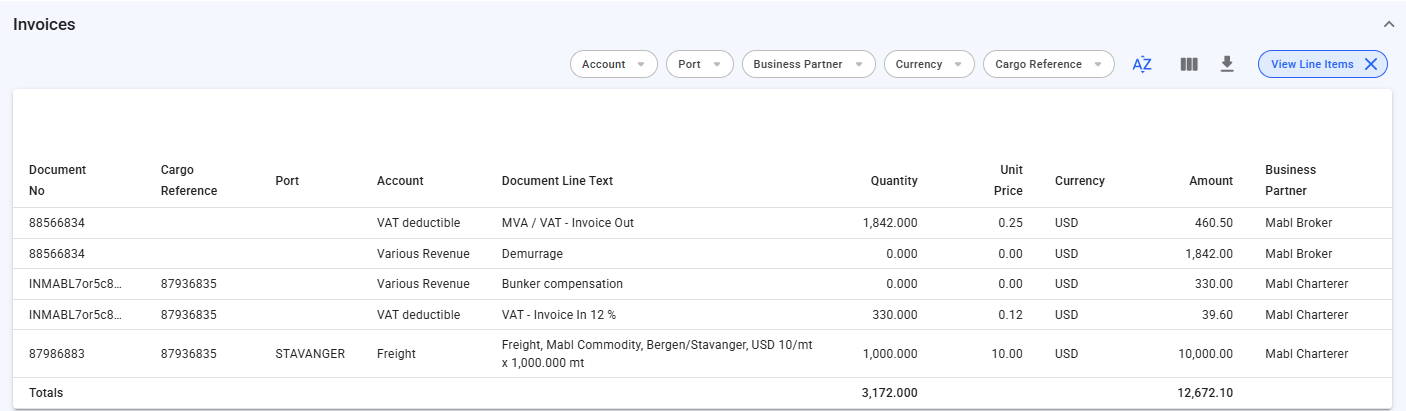Click the Amount column header
Viewport: 1406px width, 411px height.
(1212, 181)
